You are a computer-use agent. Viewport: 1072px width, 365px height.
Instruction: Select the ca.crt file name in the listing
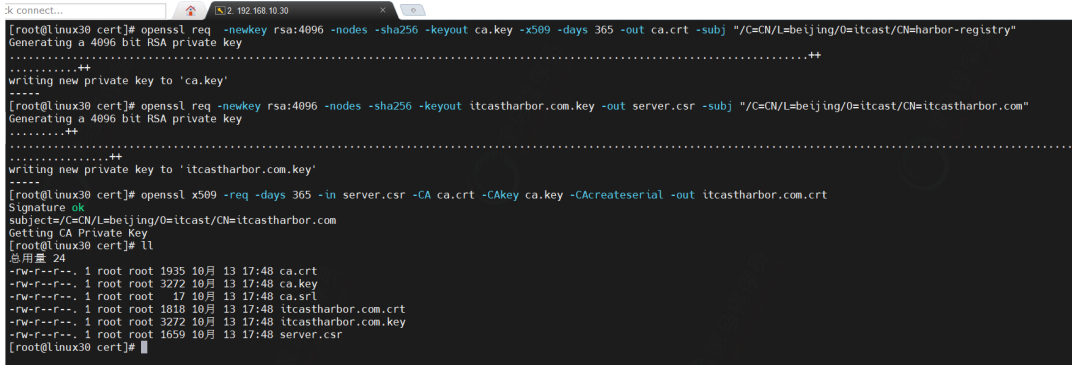298,271
